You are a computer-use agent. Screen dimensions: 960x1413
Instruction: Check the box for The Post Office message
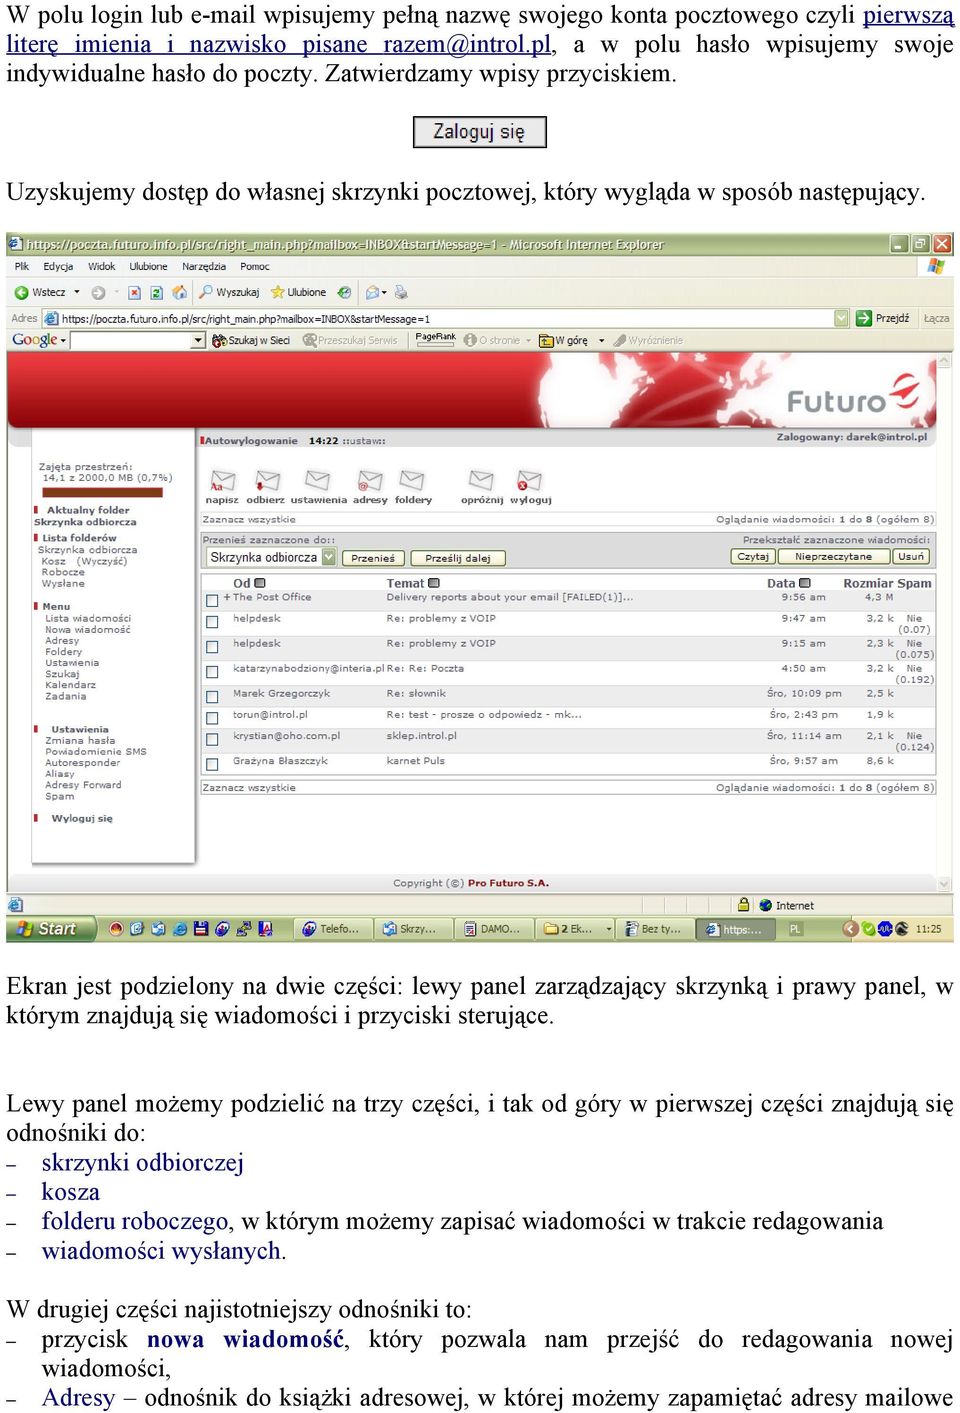(x=212, y=601)
